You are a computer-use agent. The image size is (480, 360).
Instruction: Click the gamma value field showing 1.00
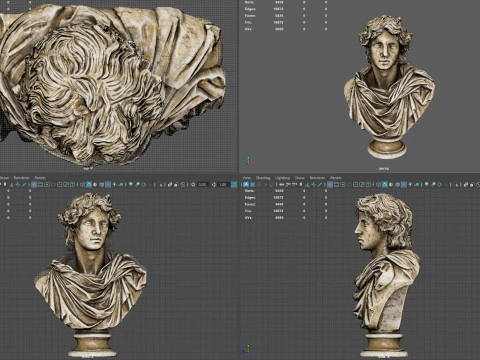(x=223, y=184)
